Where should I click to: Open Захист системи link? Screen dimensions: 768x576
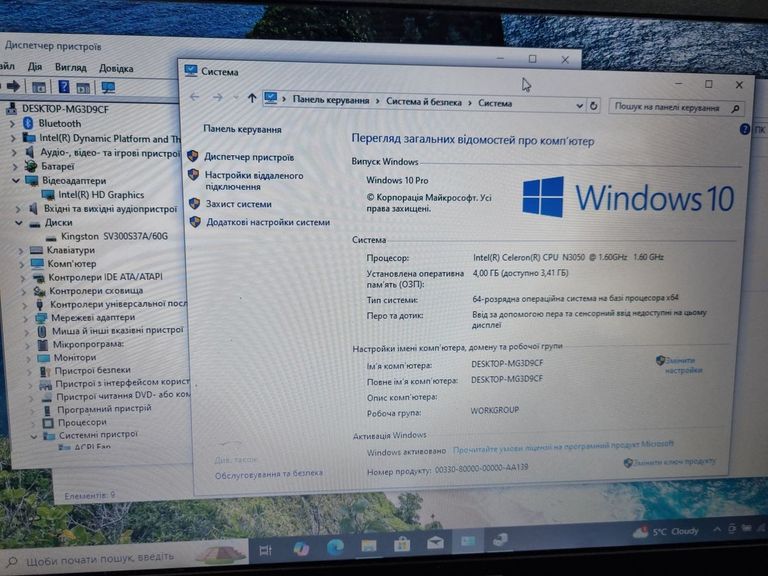click(238, 204)
